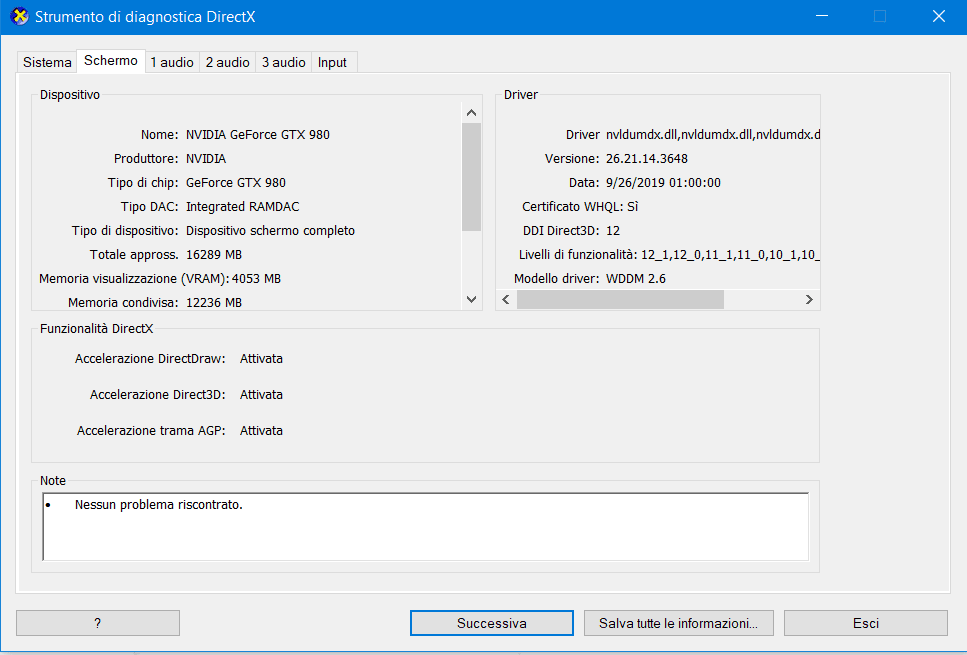Click down arrow of Dispositivo scrollbar

(x=472, y=299)
